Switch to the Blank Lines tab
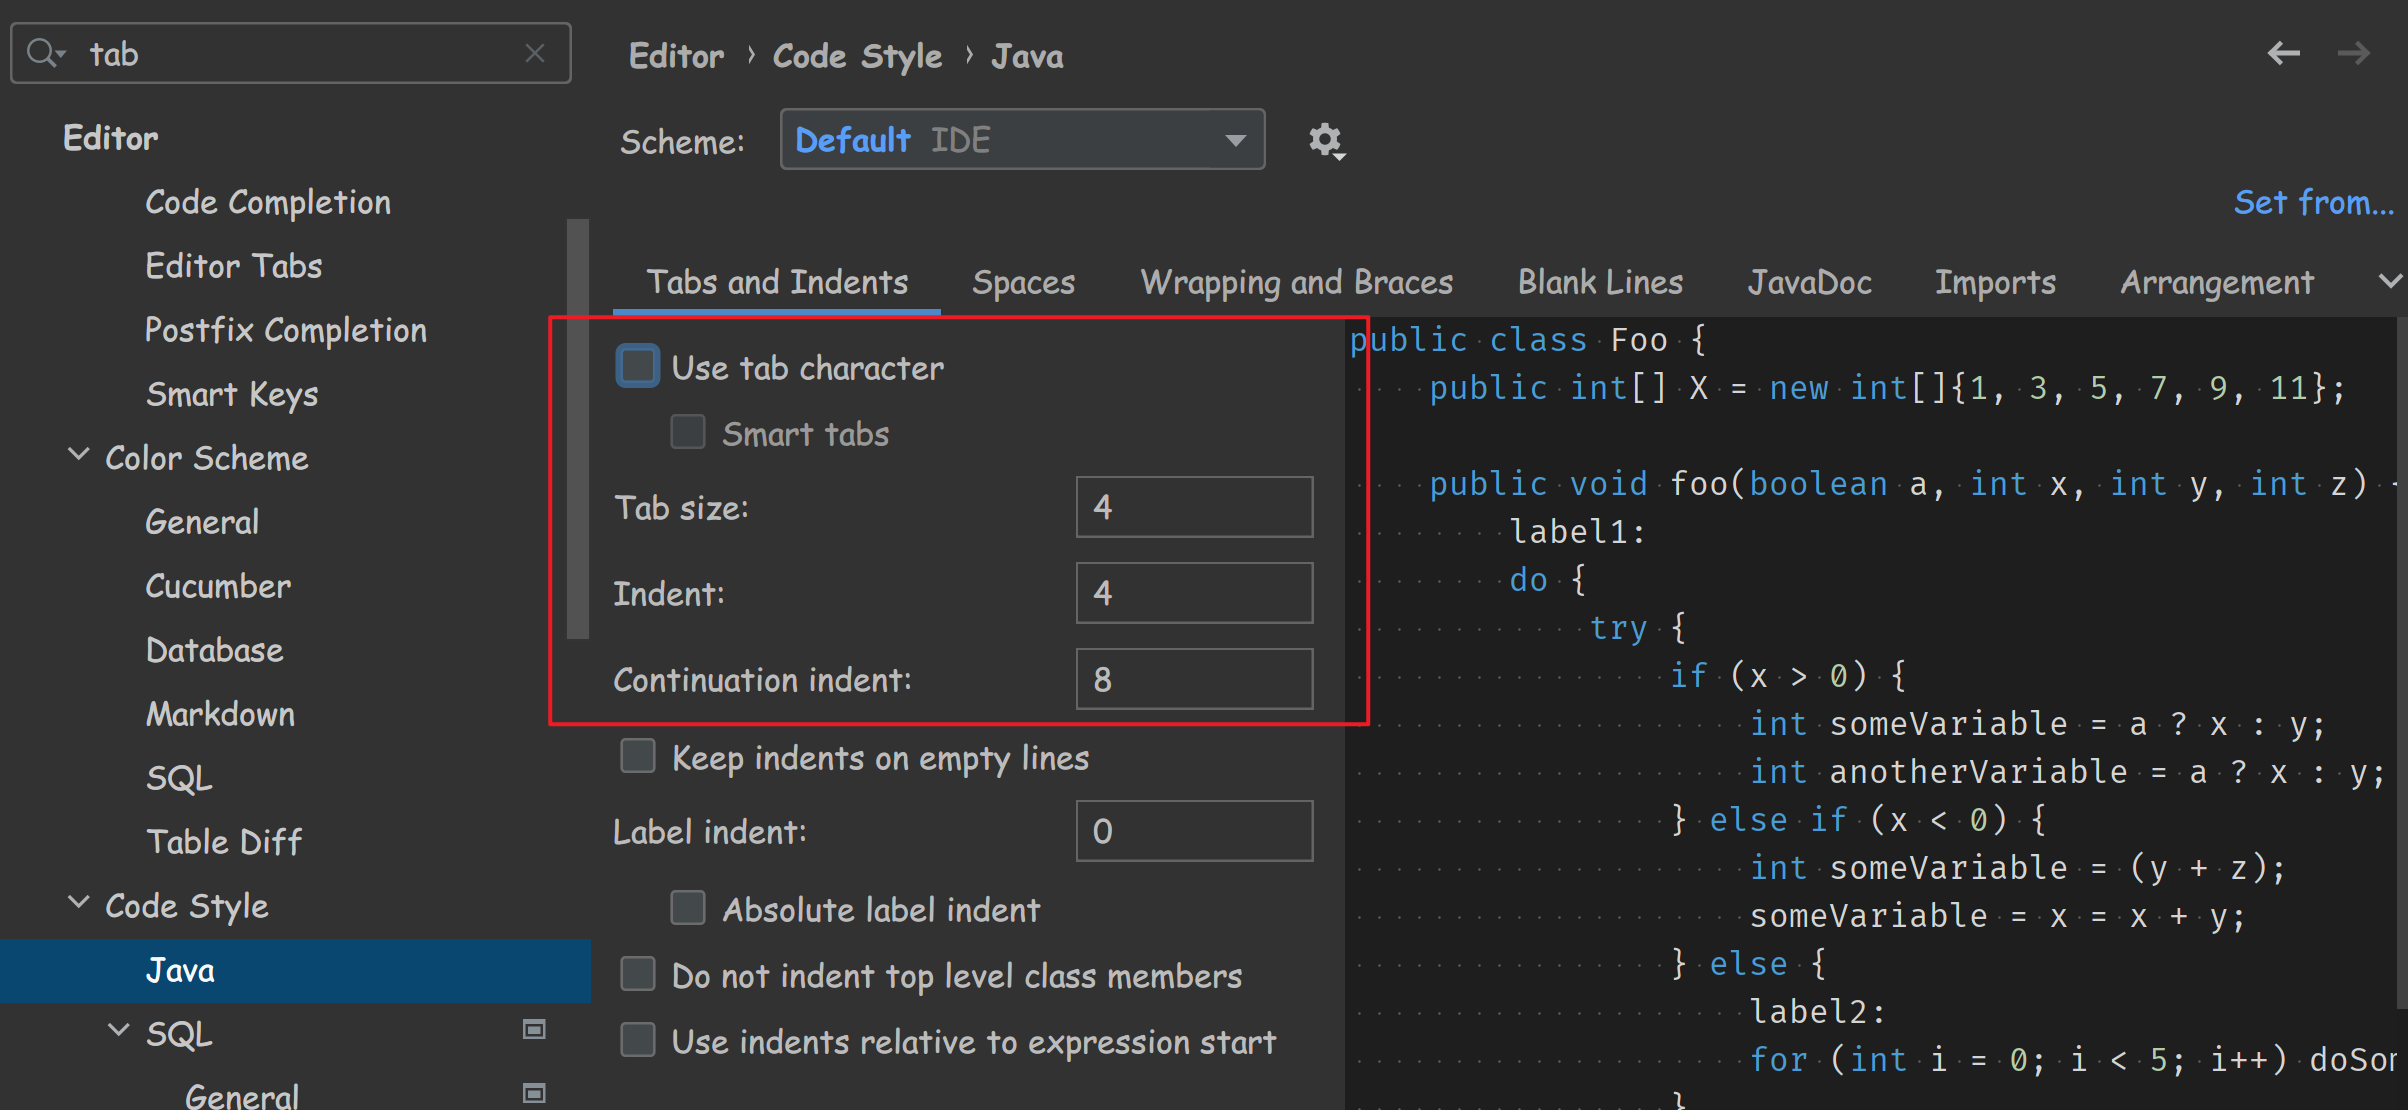The image size is (2408, 1110). click(1600, 282)
